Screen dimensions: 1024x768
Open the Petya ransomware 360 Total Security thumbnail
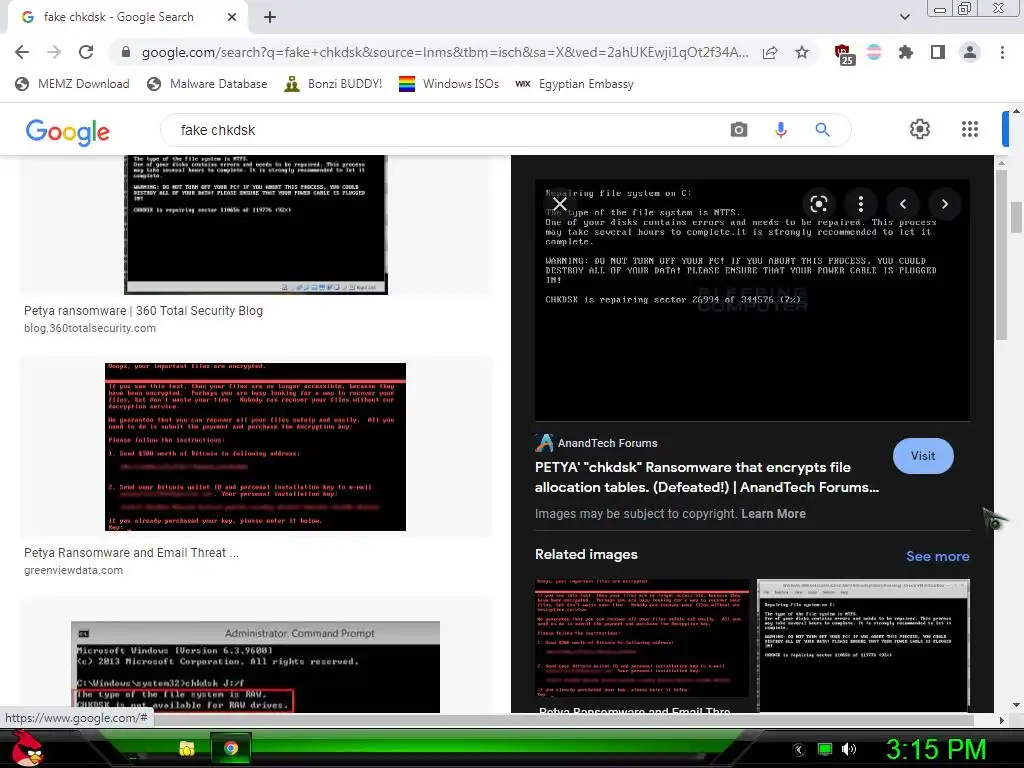click(256, 225)
